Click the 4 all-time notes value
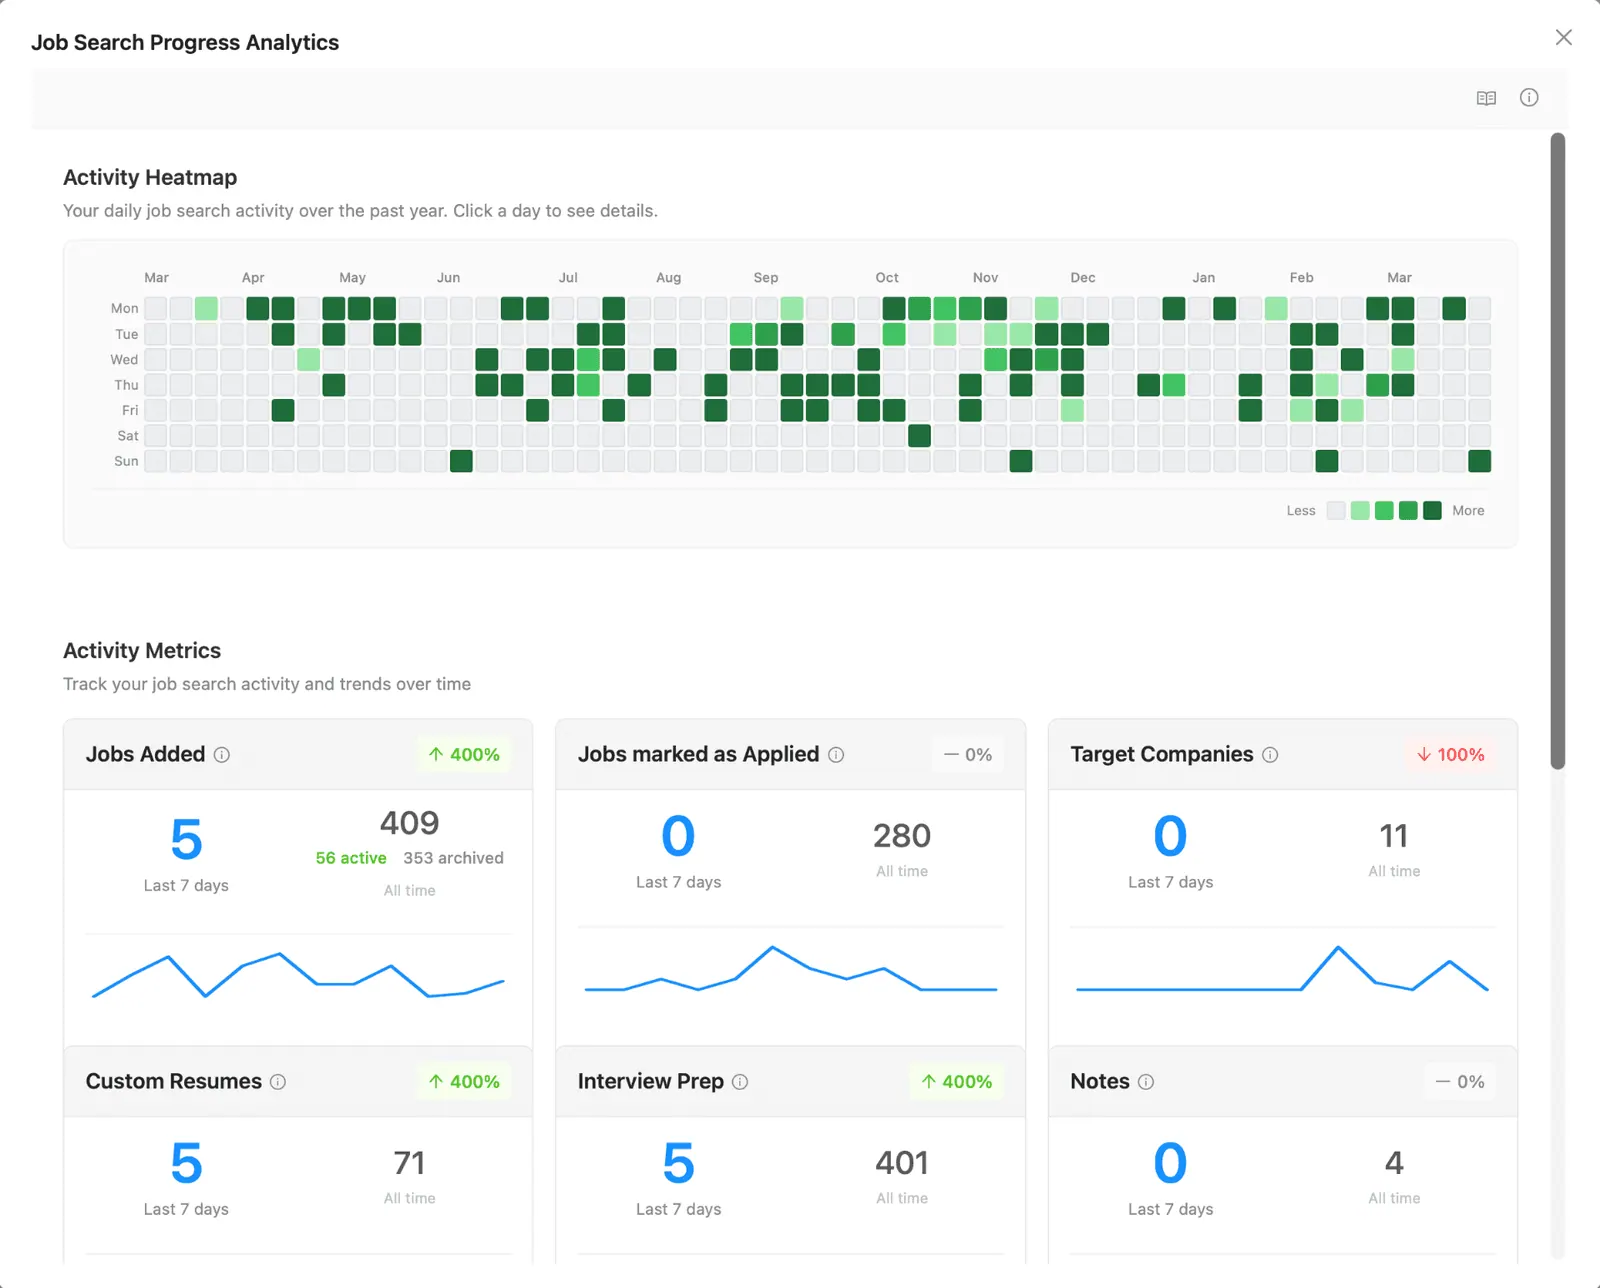Screen dimensions: 1600x1288 (x=1394, y=1163)
